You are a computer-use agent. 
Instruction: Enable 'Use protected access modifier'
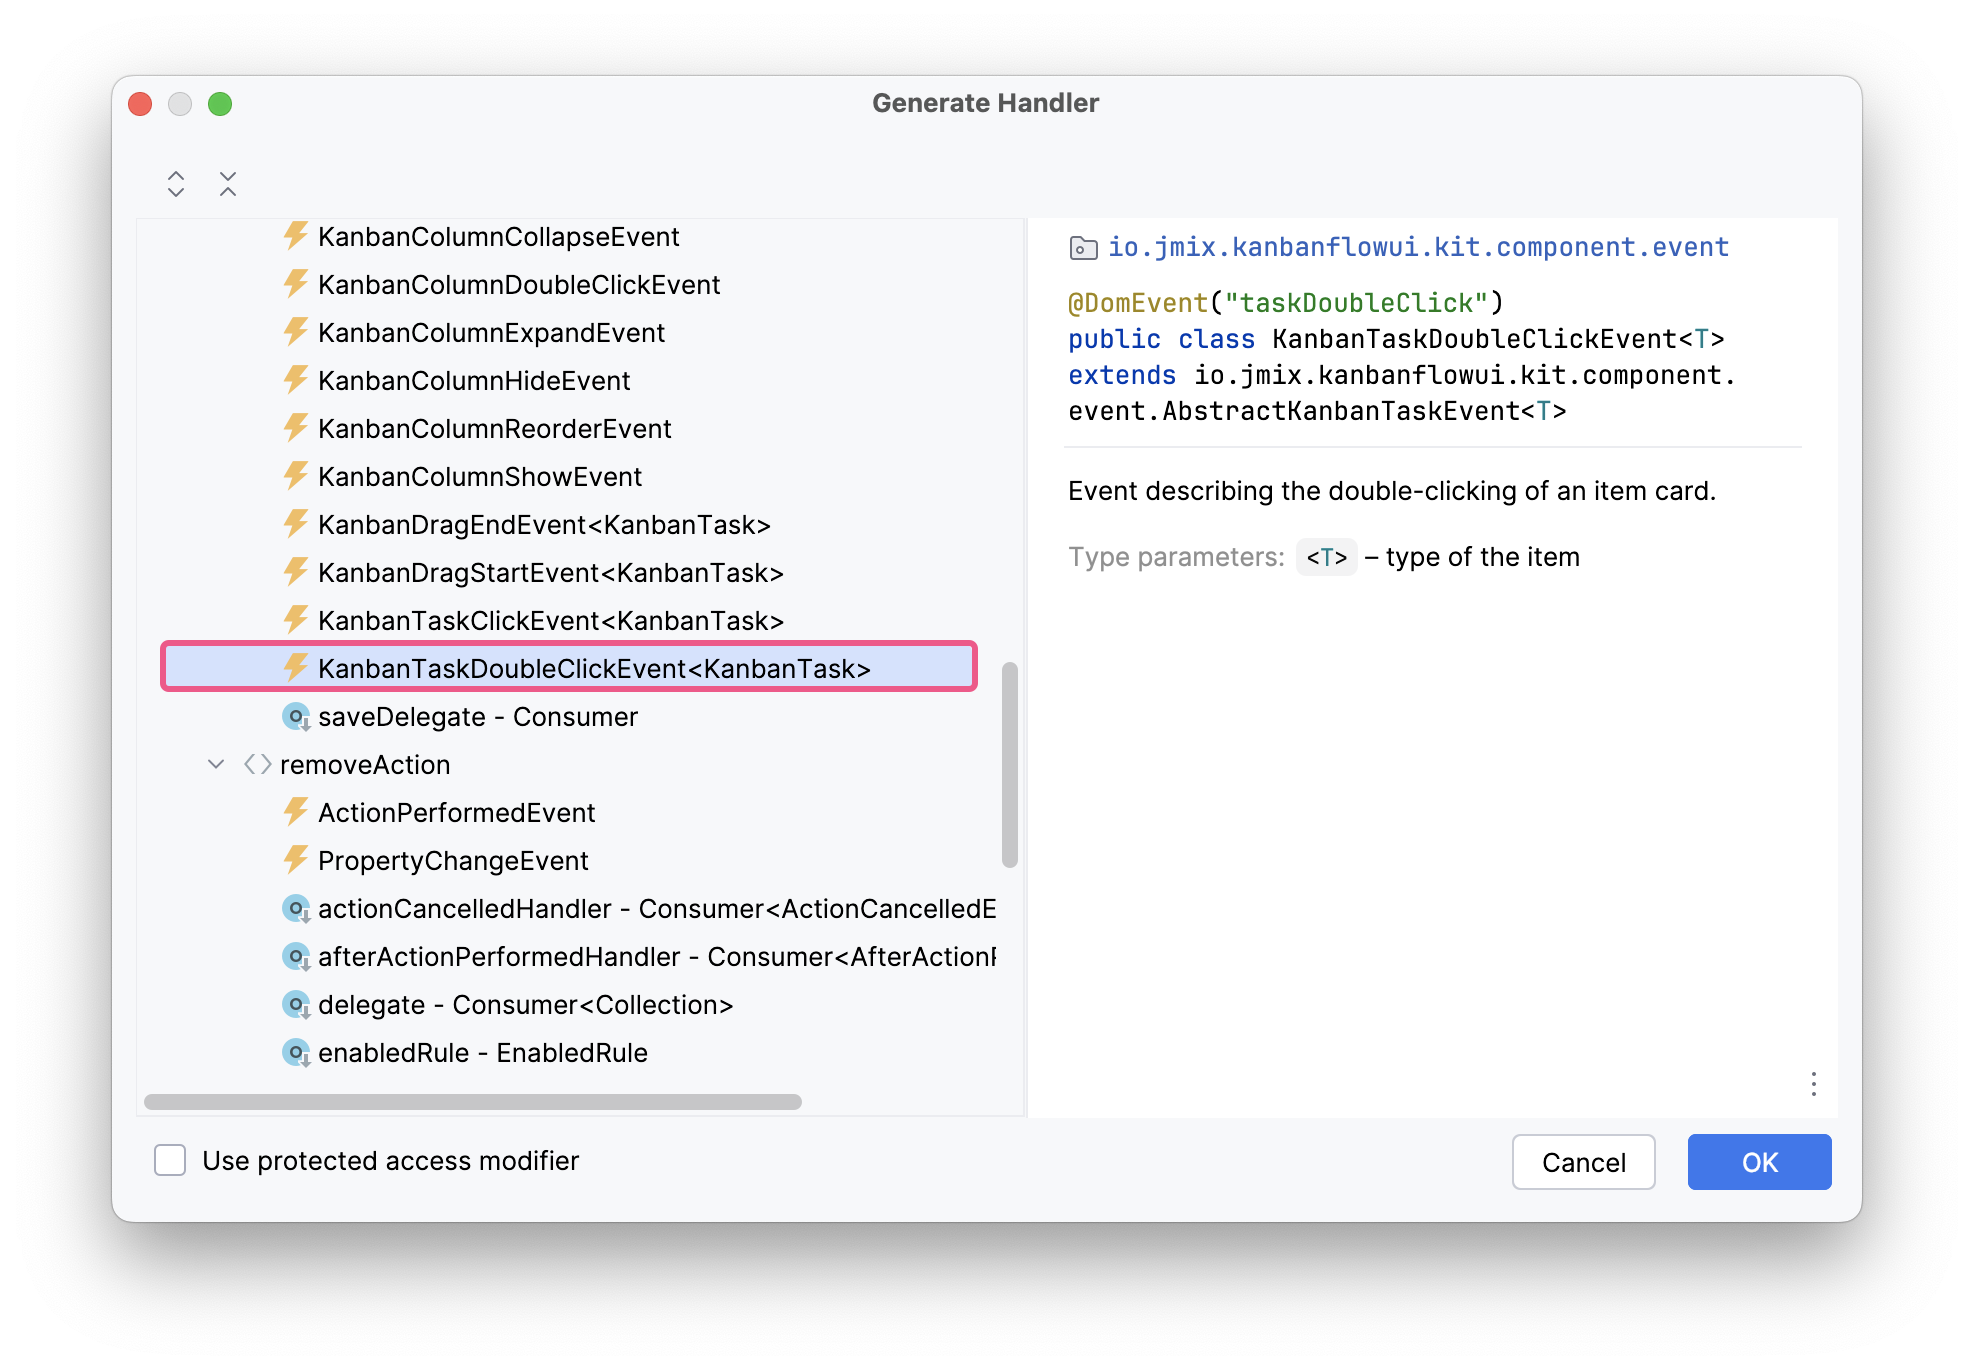170,1160
